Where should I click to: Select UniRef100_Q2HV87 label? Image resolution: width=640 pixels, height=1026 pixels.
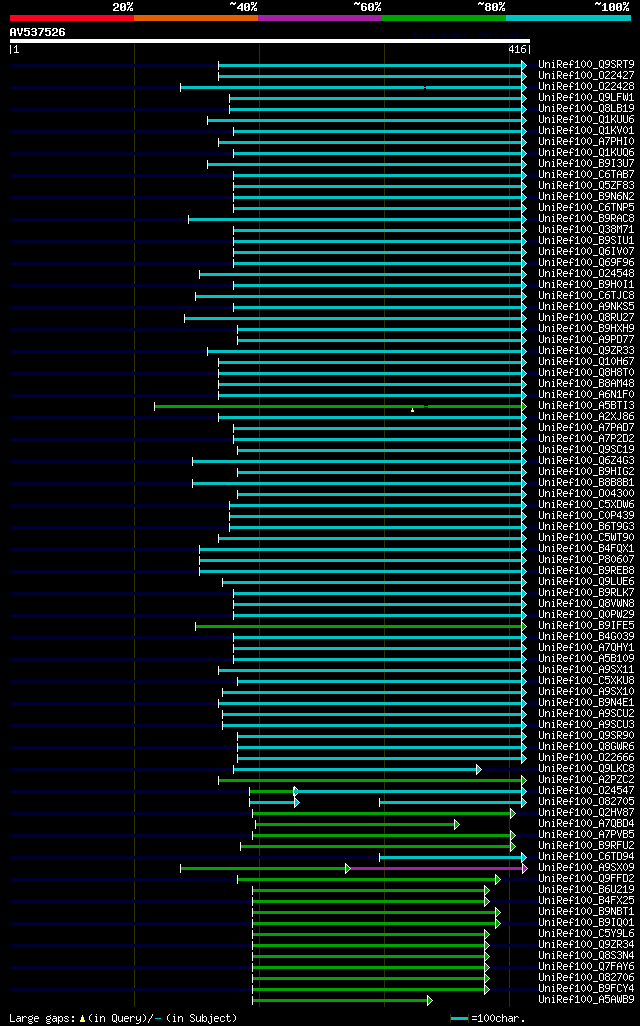coord(586,813)
